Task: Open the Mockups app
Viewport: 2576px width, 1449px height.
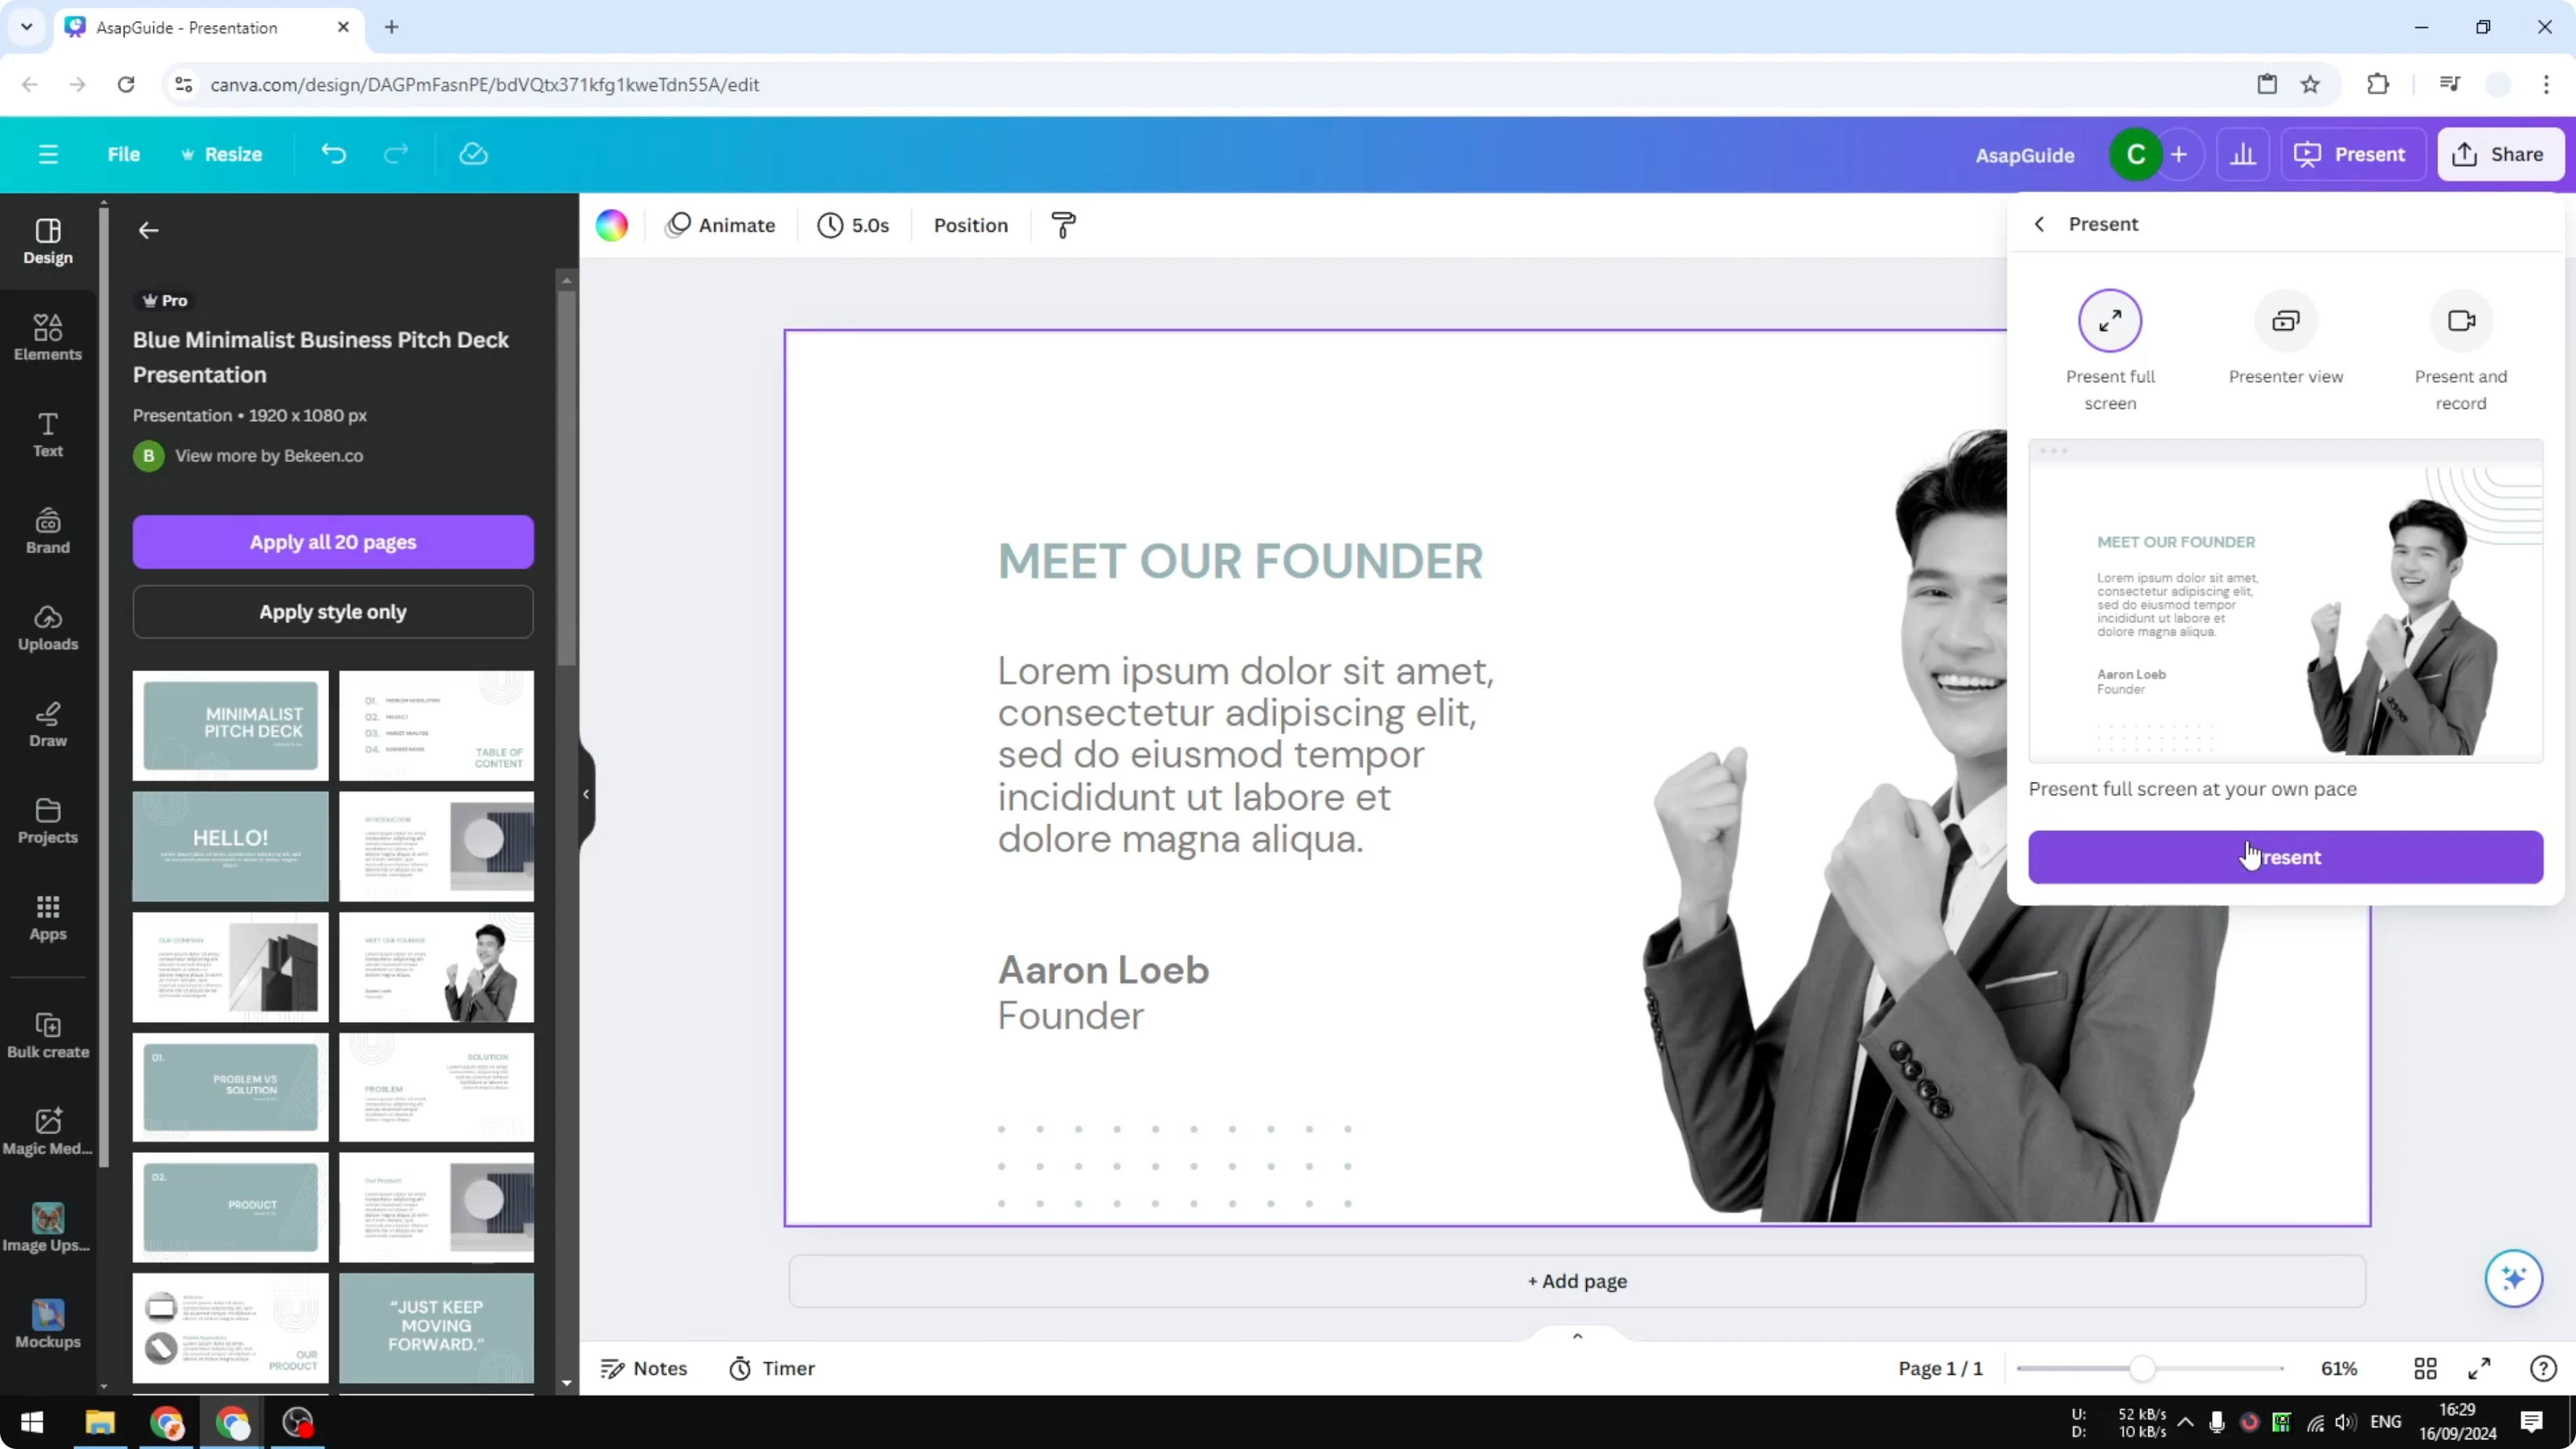Action: (48, 1325)
